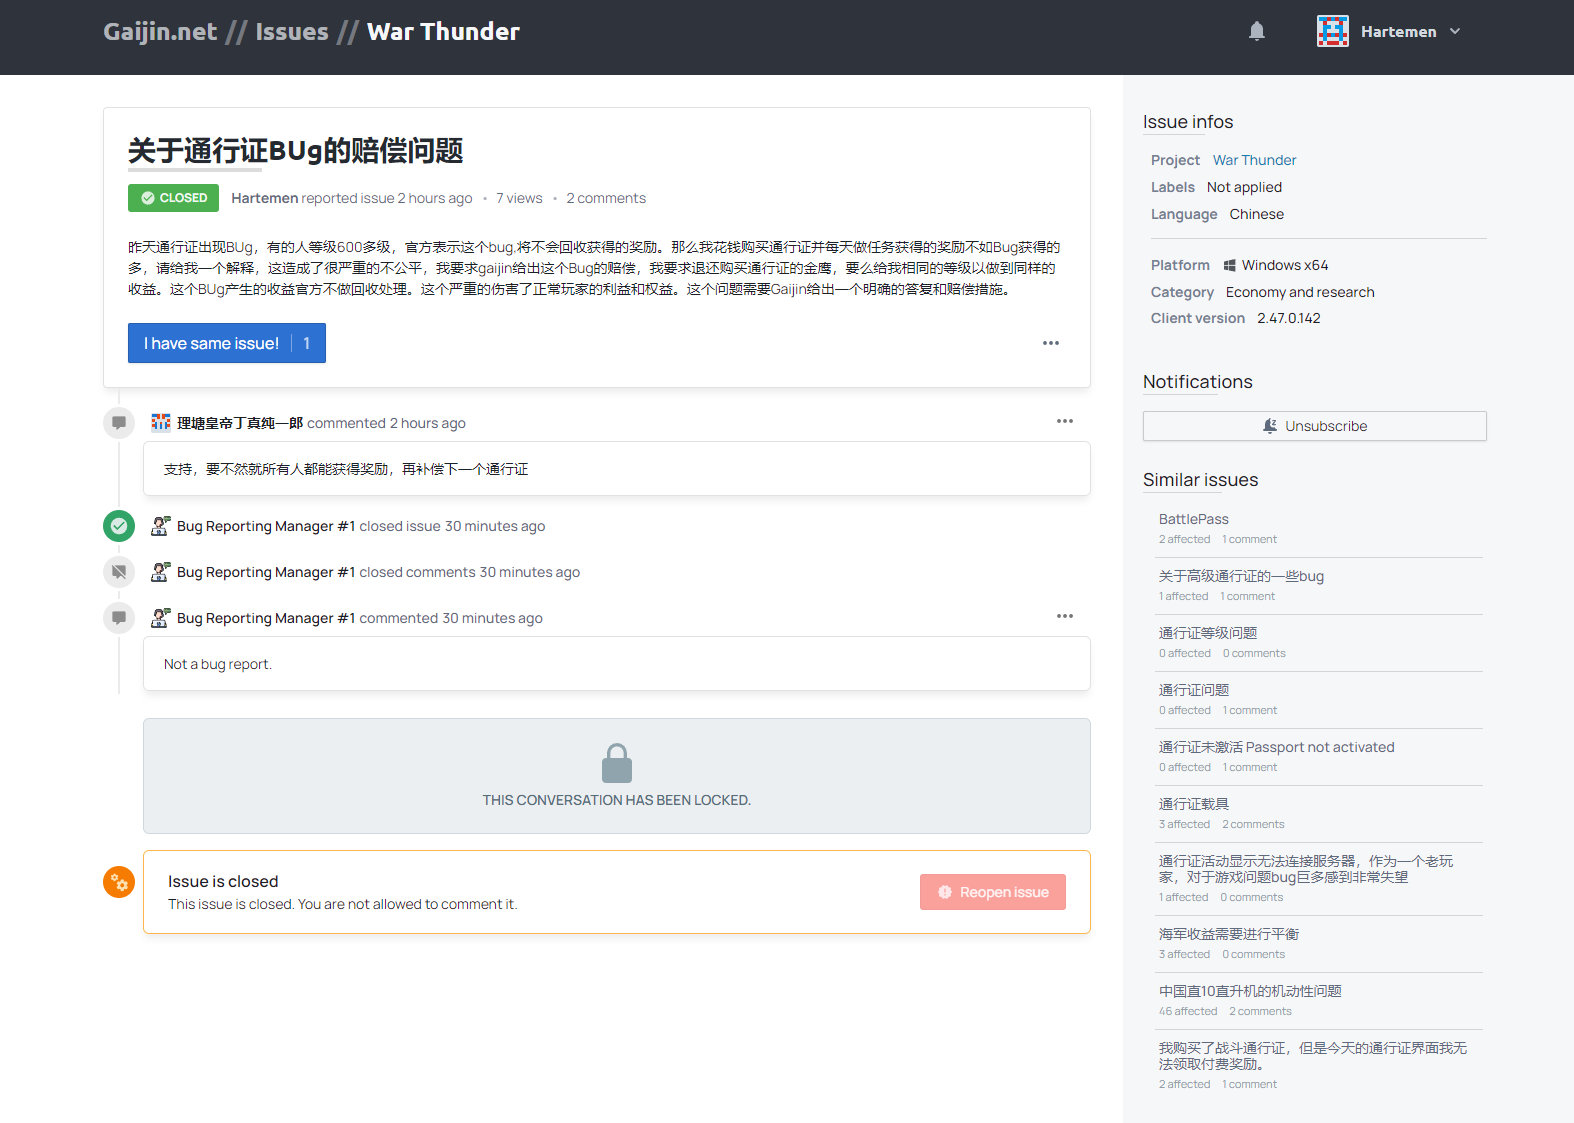
Task: Open similar issue '通行证问题'
Action: click(1194, 690)
